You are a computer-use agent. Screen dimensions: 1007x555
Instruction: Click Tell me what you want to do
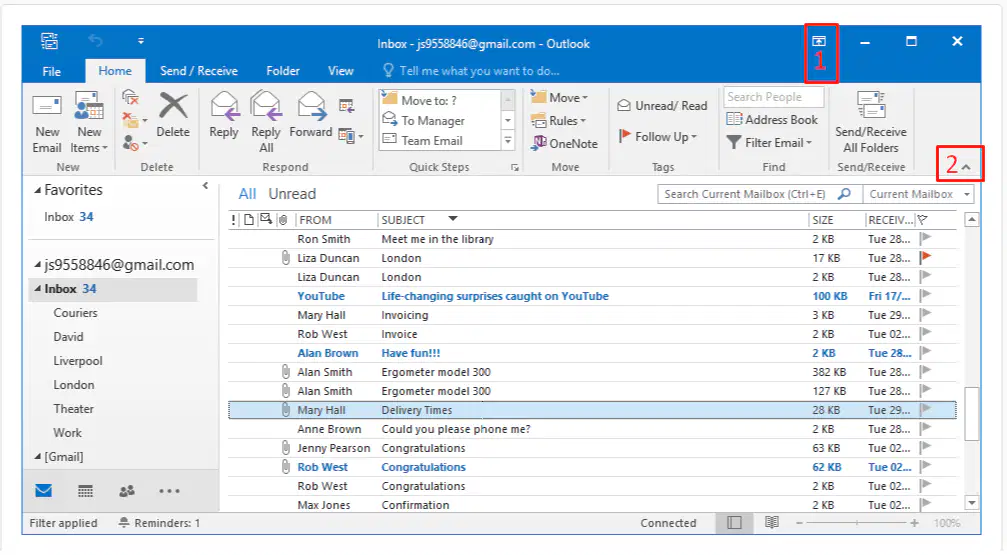click(471, 71)
